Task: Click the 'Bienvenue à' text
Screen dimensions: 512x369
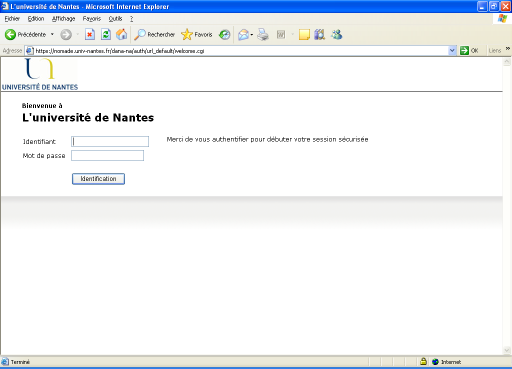Action: [x=42, y=106]
